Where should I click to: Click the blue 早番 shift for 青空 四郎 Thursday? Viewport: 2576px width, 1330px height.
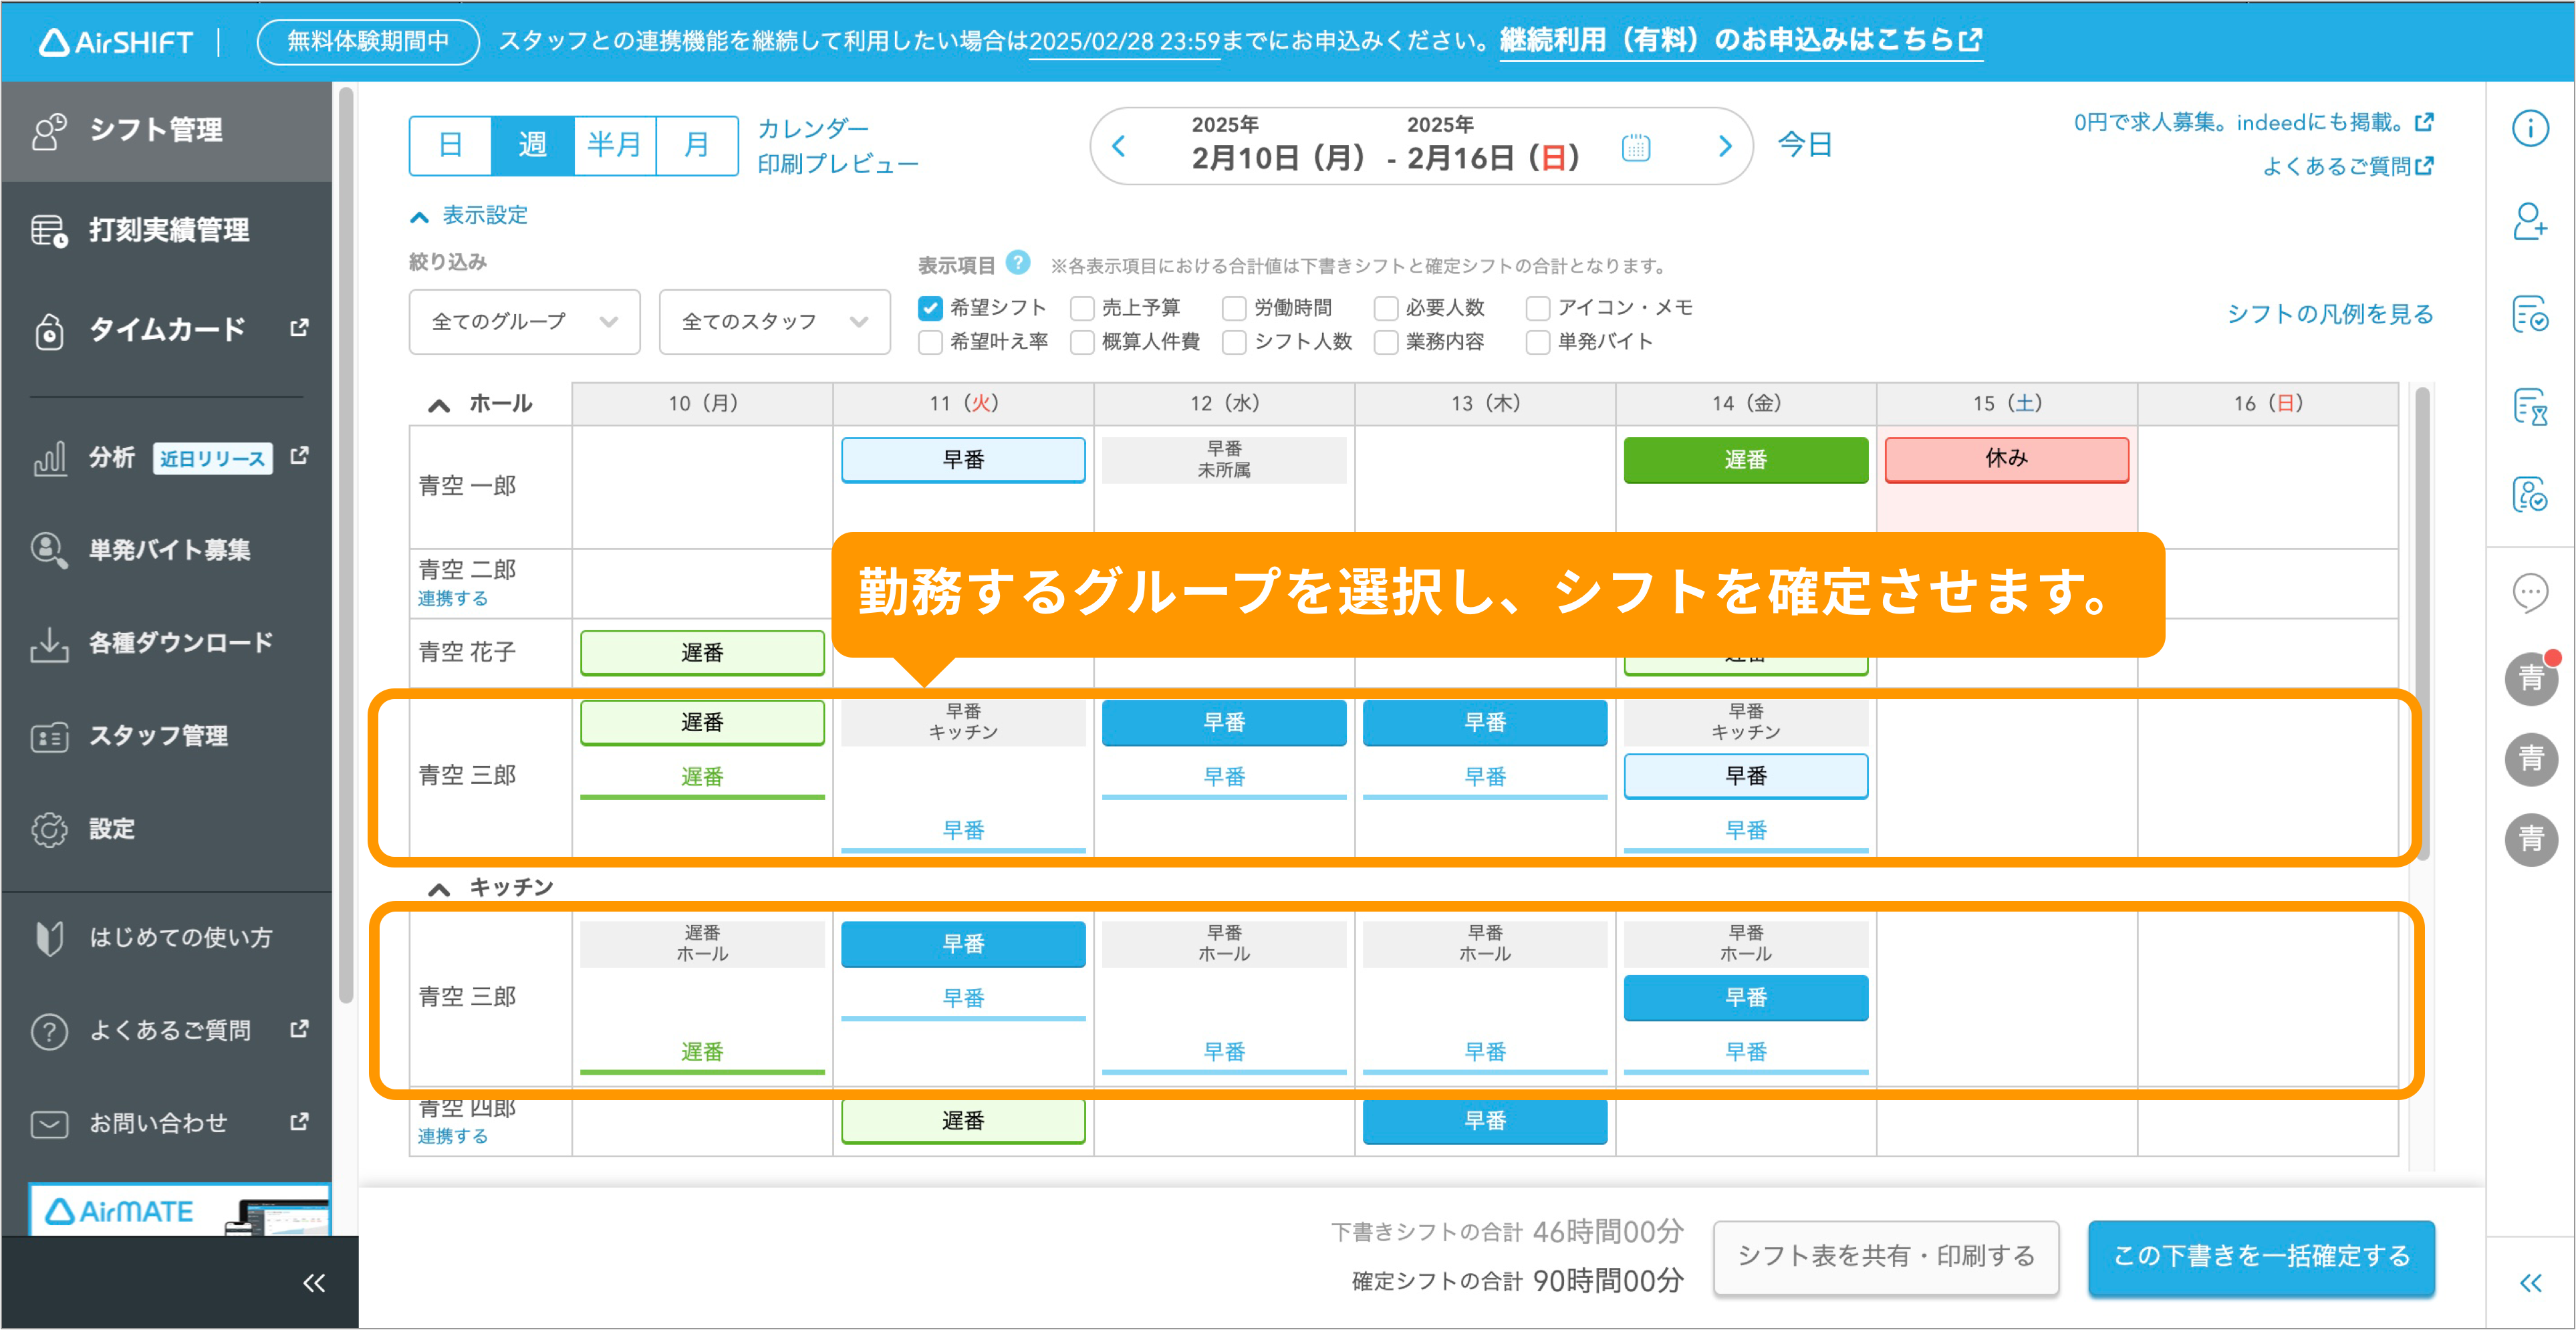(1485, 1122)
